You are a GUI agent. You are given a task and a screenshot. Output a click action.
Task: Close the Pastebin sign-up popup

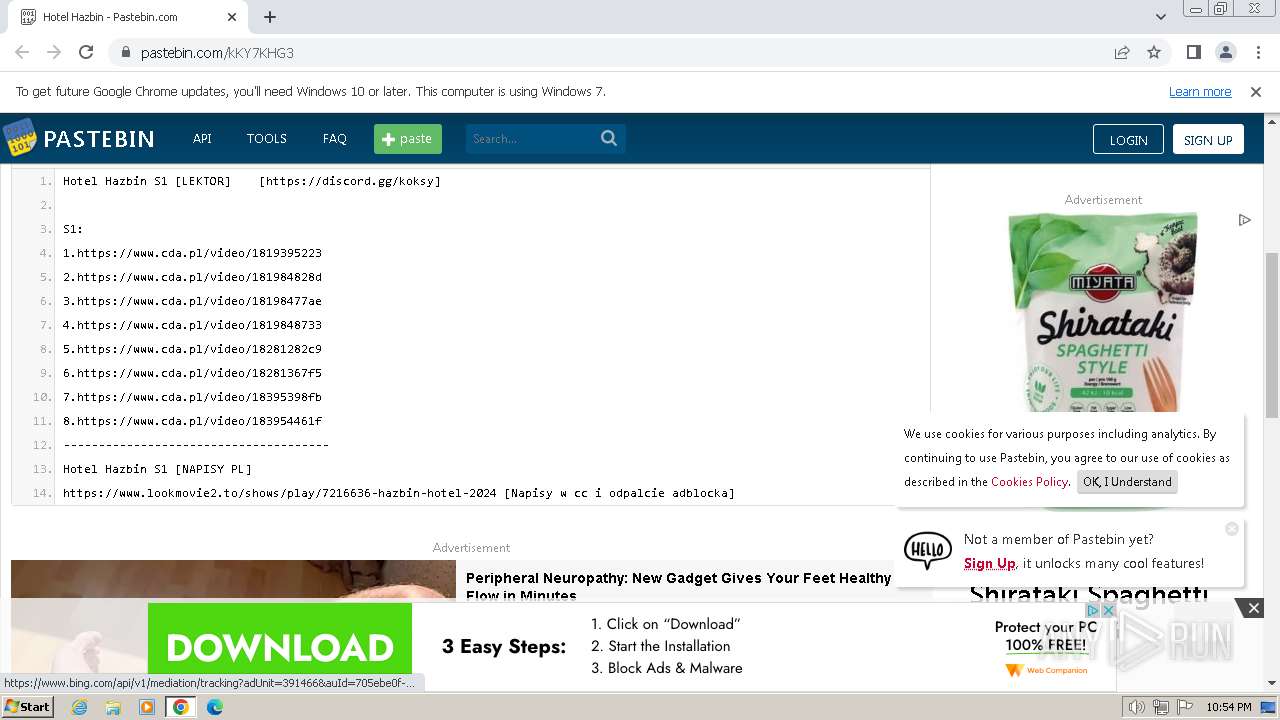(1232, 528)
